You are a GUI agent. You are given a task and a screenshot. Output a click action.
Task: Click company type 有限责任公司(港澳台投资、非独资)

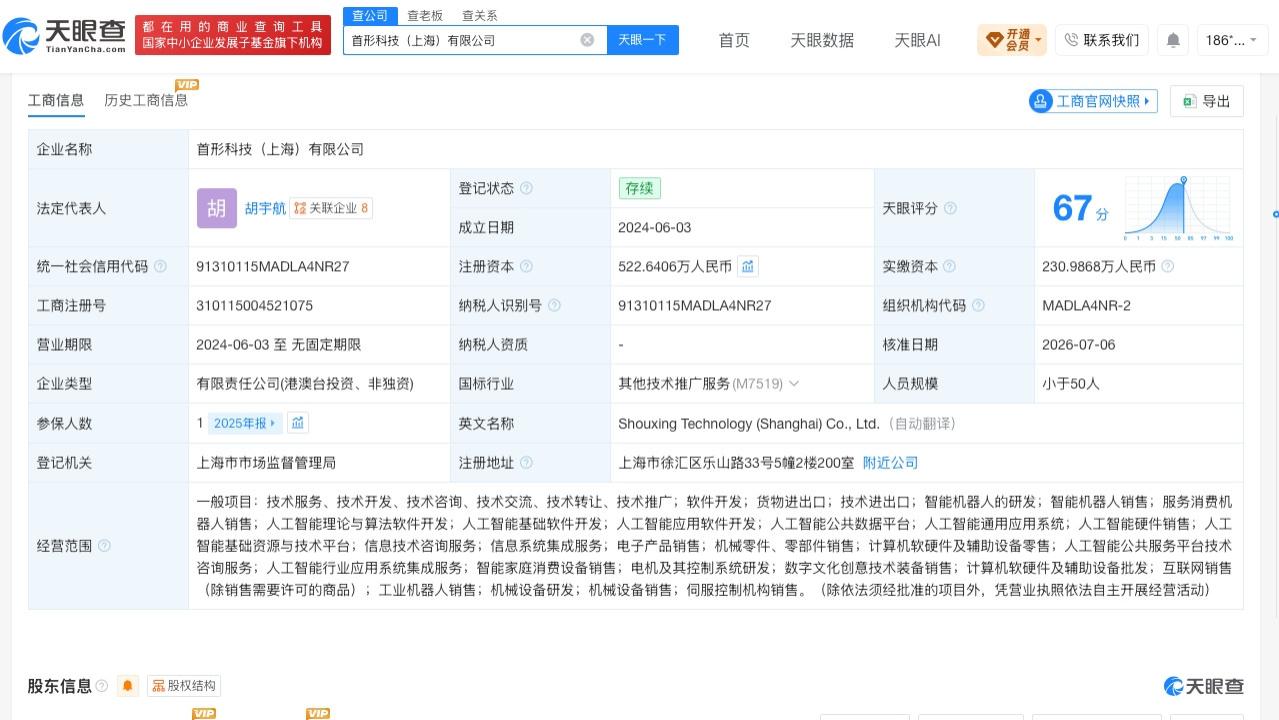pyautogui.click(x=305, y=384)
